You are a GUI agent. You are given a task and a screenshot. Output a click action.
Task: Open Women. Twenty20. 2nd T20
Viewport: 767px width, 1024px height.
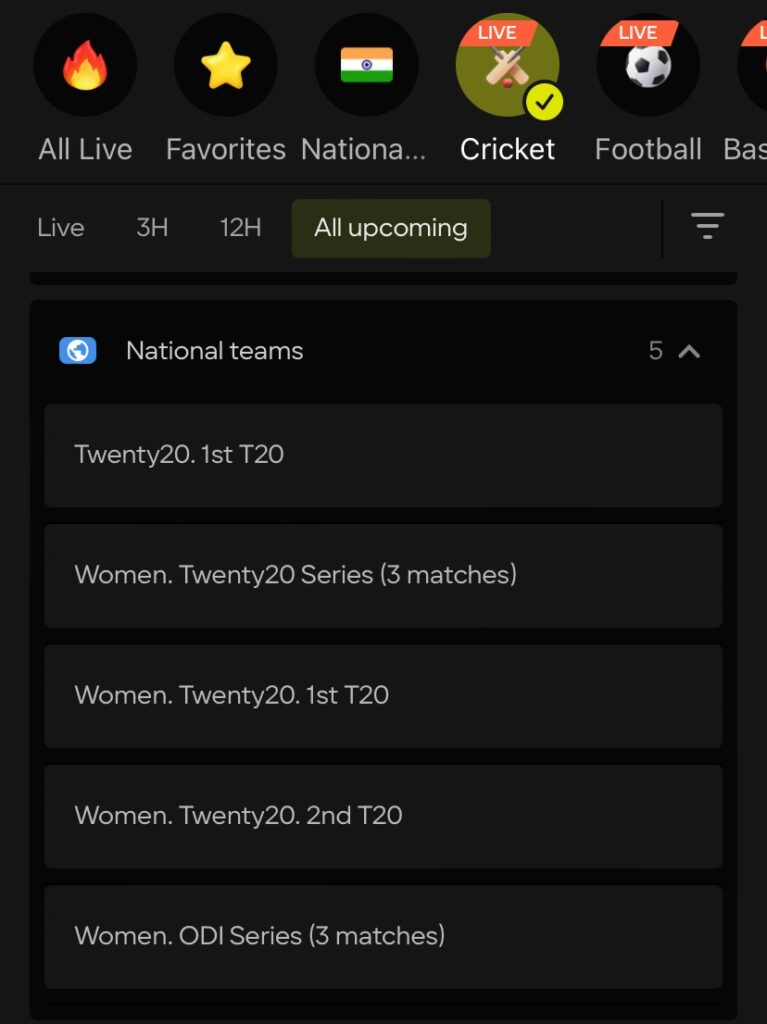(383, 816)
